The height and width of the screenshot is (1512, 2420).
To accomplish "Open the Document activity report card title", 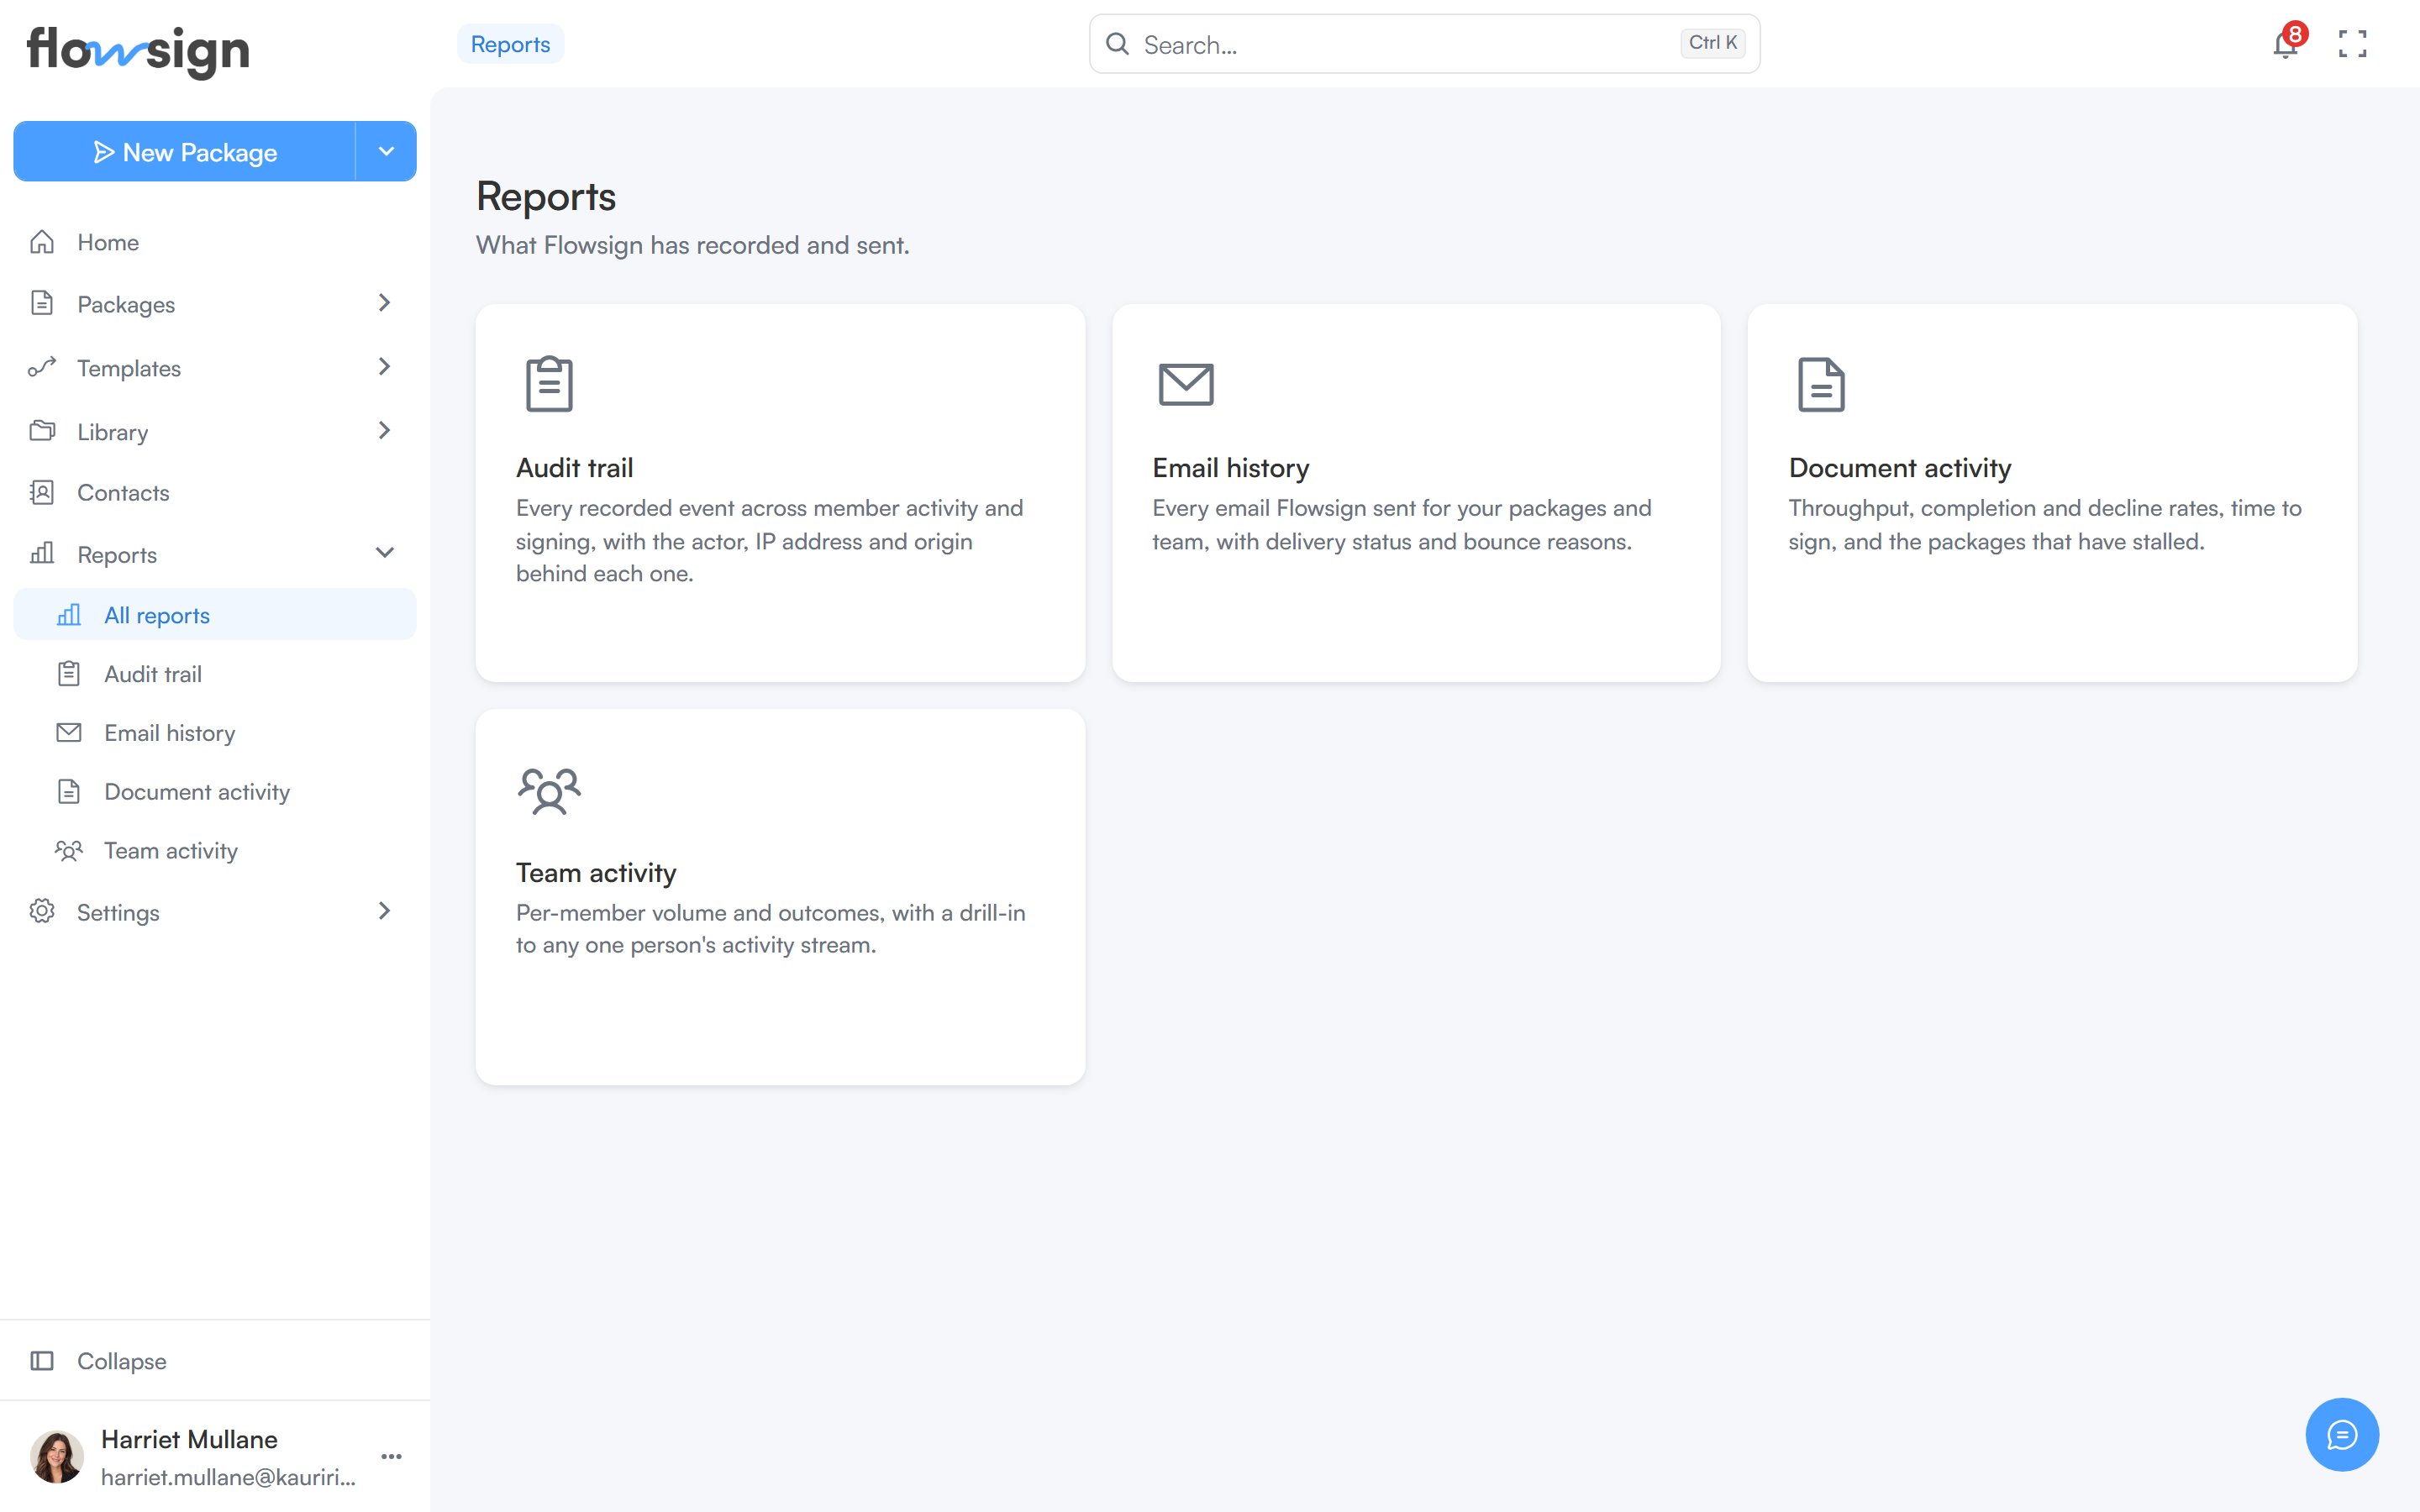I will [x=1899, y=467].
